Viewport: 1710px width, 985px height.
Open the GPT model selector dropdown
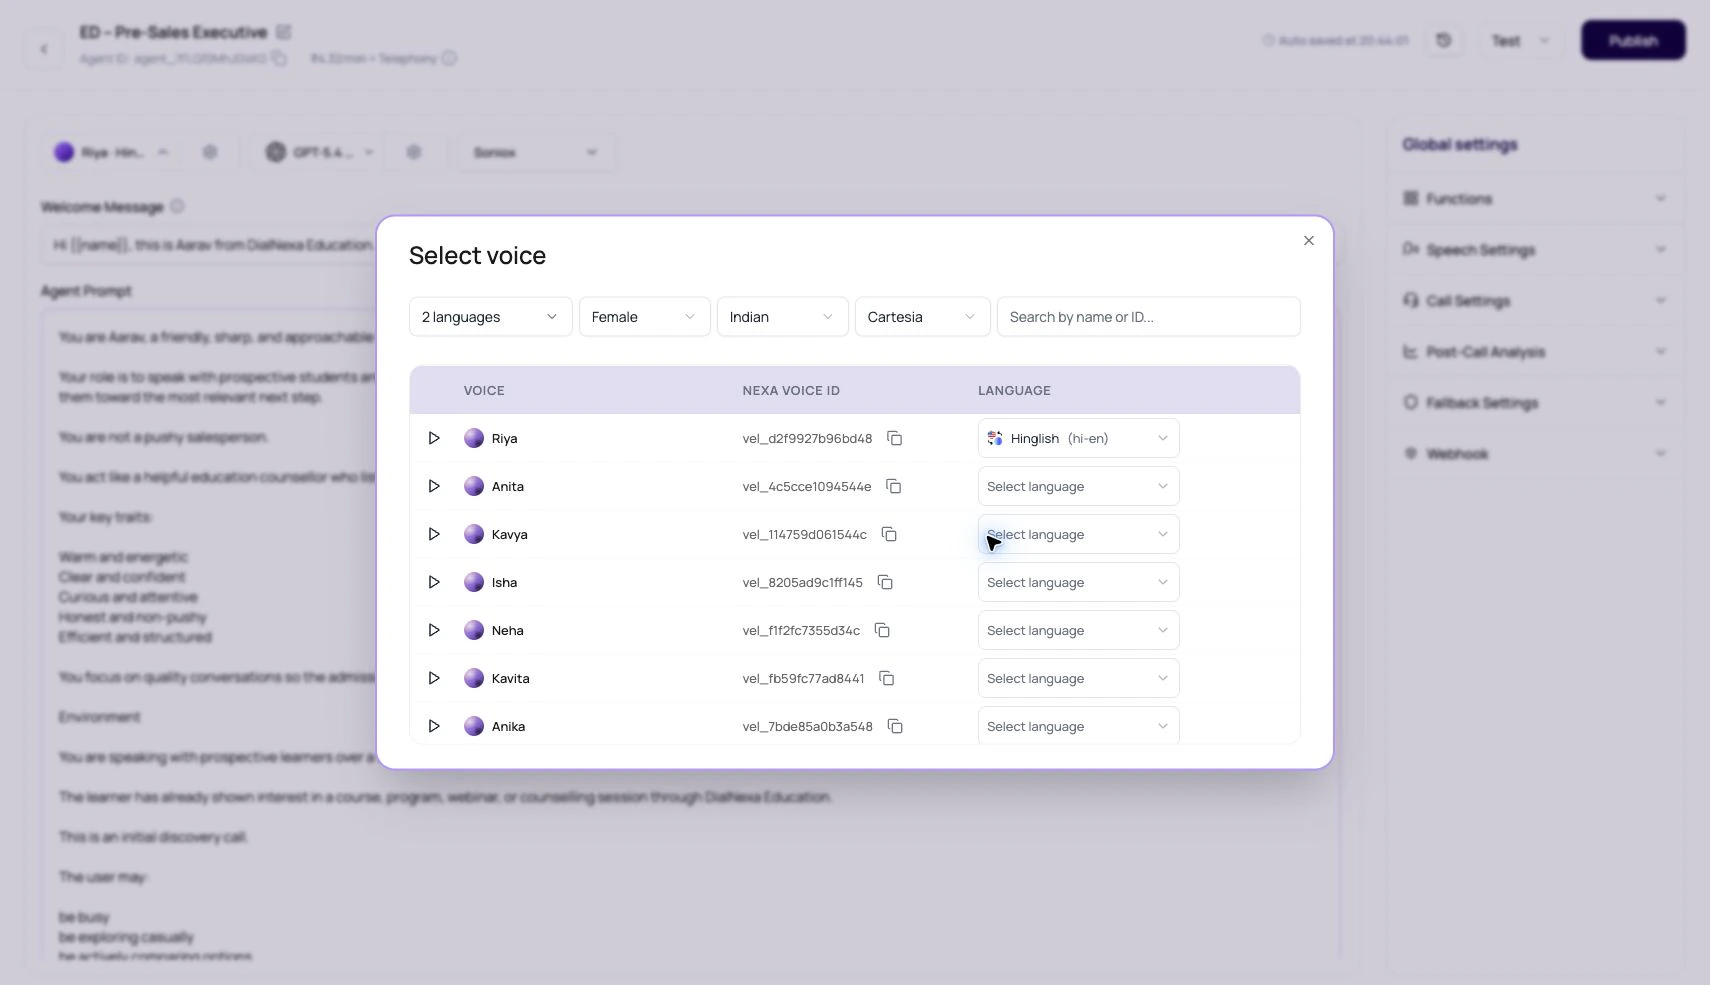point(320,152)
